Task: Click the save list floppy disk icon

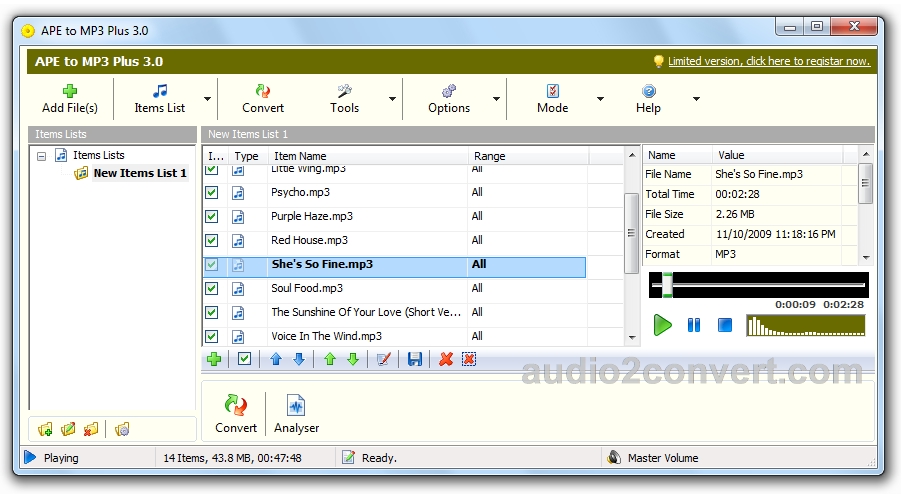Action: (x=415, y=359)
